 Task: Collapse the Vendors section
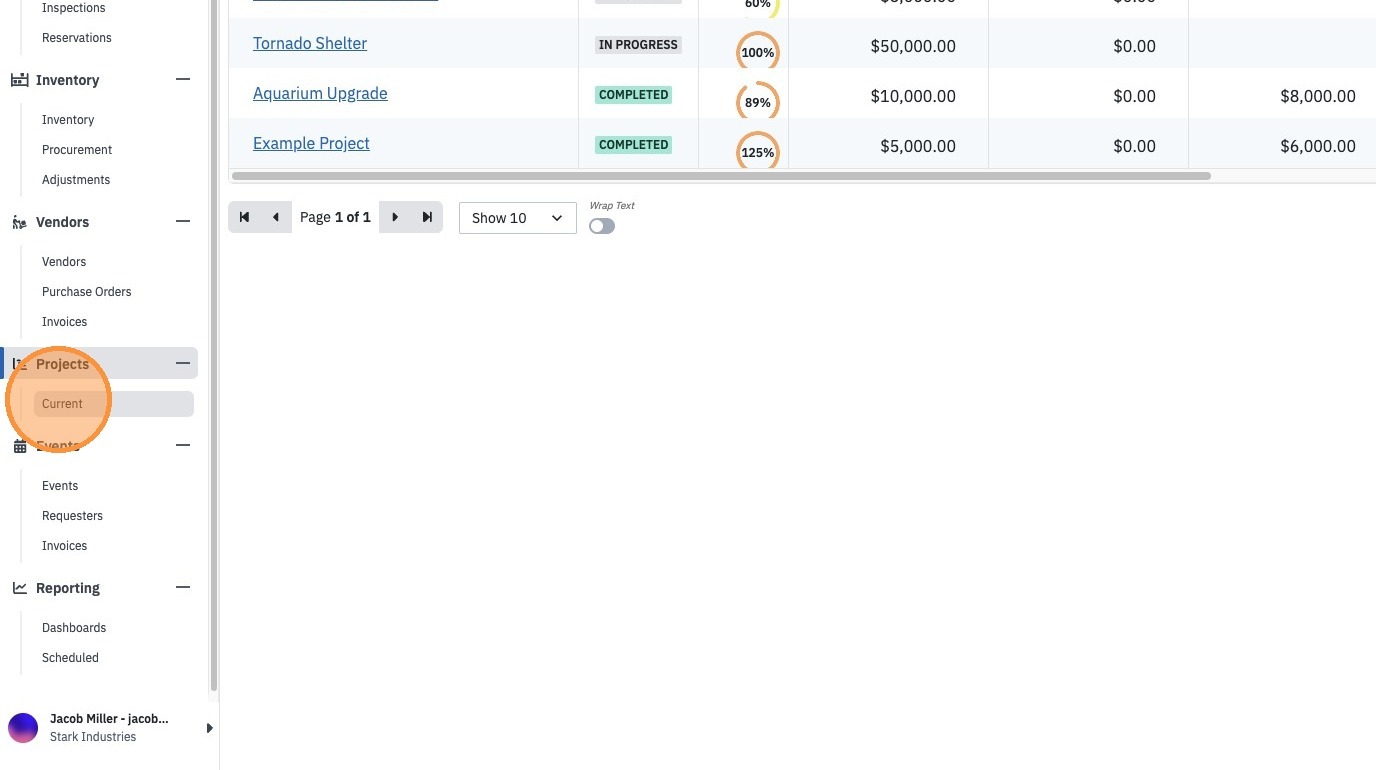coord(183,222)
